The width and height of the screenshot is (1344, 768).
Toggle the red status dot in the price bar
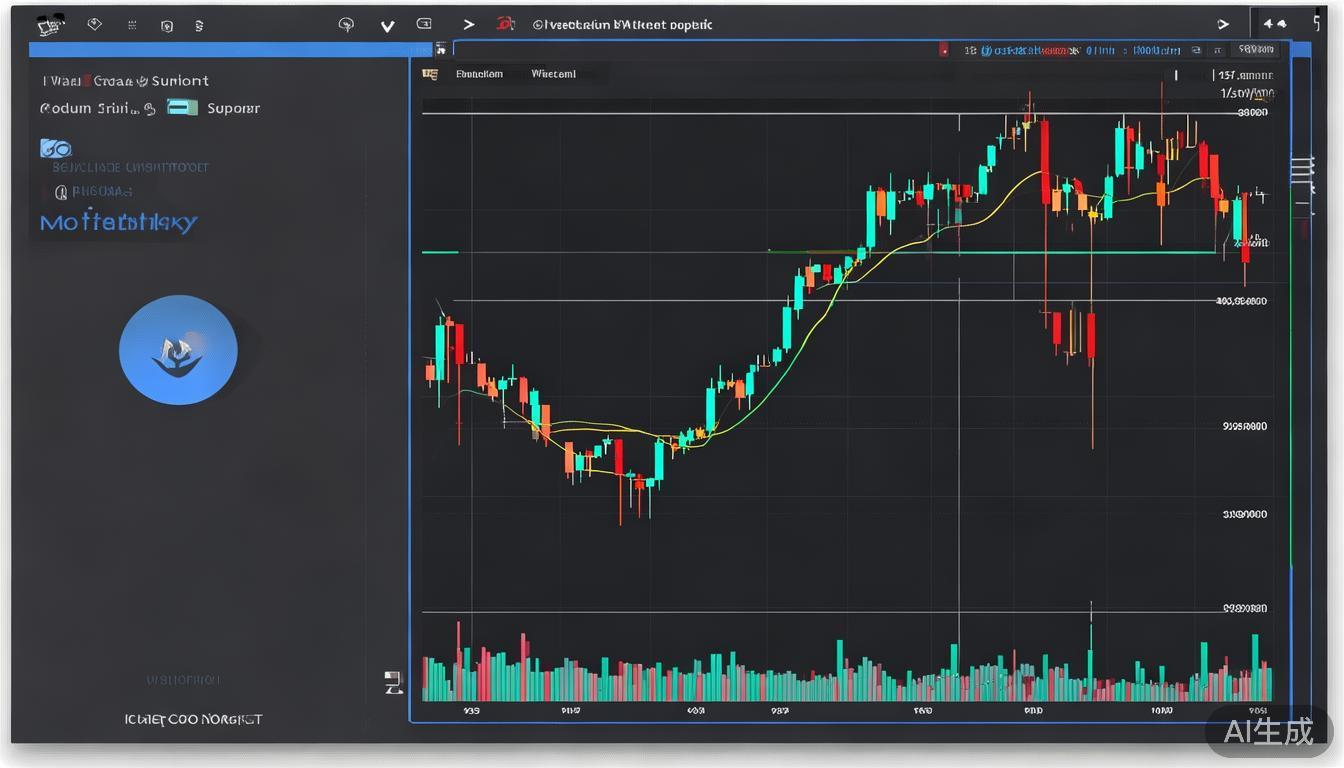pyautogui.click(x=944, y=48)
